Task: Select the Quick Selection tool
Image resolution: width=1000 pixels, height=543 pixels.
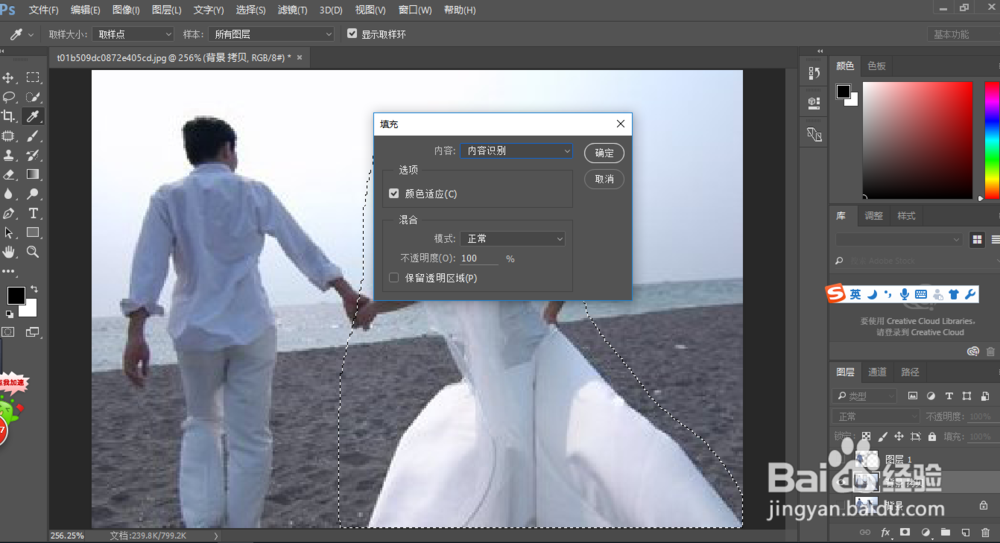Action: [x=33, y=97]
